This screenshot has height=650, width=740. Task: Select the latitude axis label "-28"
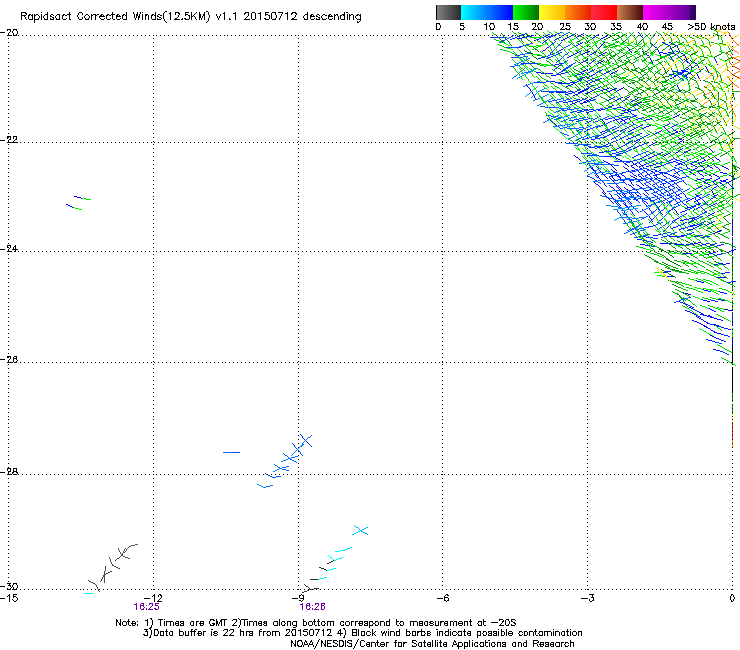point(9,472)
